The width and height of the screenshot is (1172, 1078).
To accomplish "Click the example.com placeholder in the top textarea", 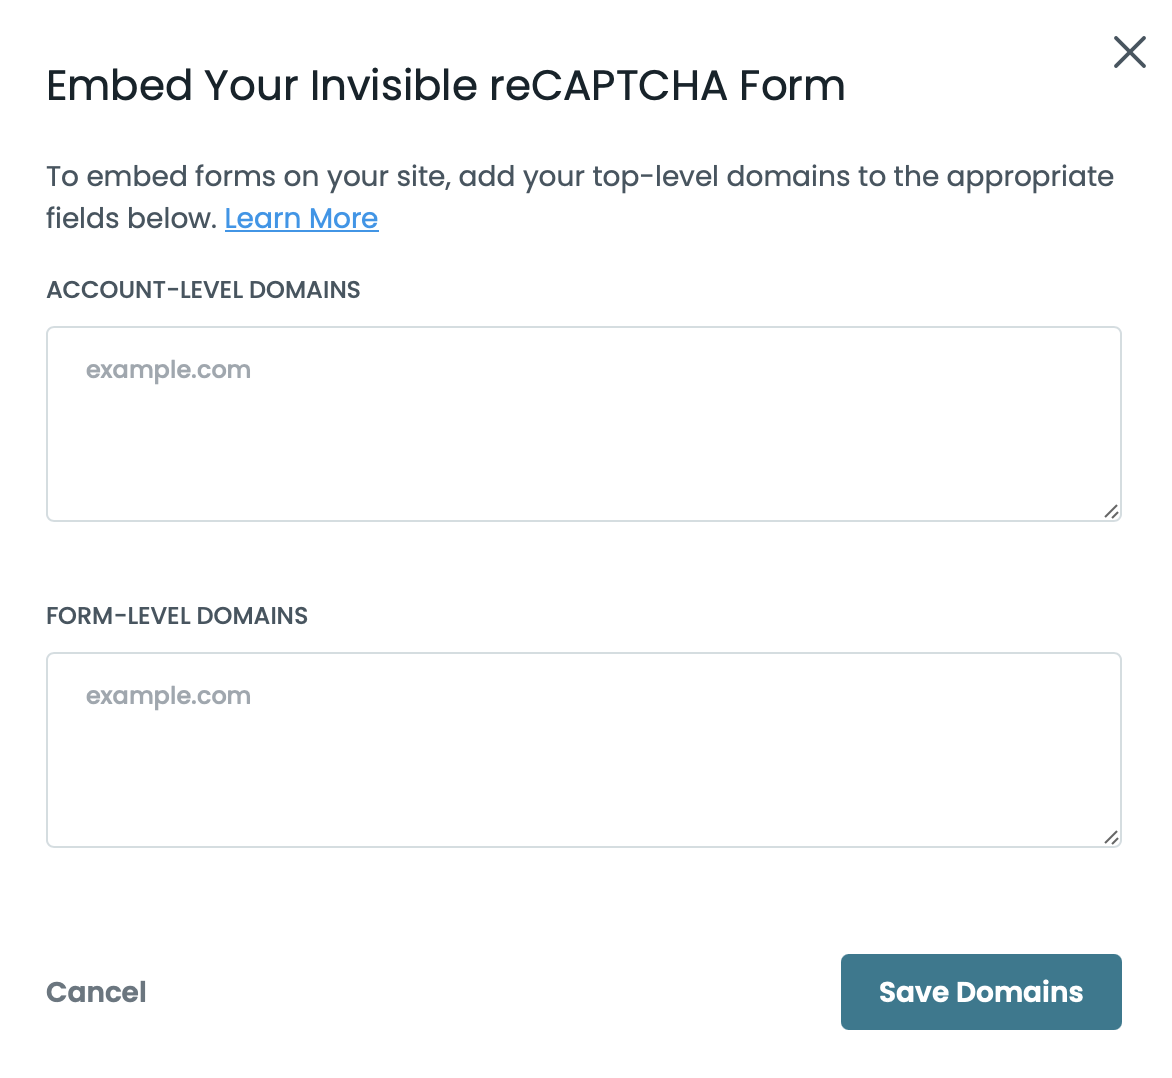I will [168, 369].
